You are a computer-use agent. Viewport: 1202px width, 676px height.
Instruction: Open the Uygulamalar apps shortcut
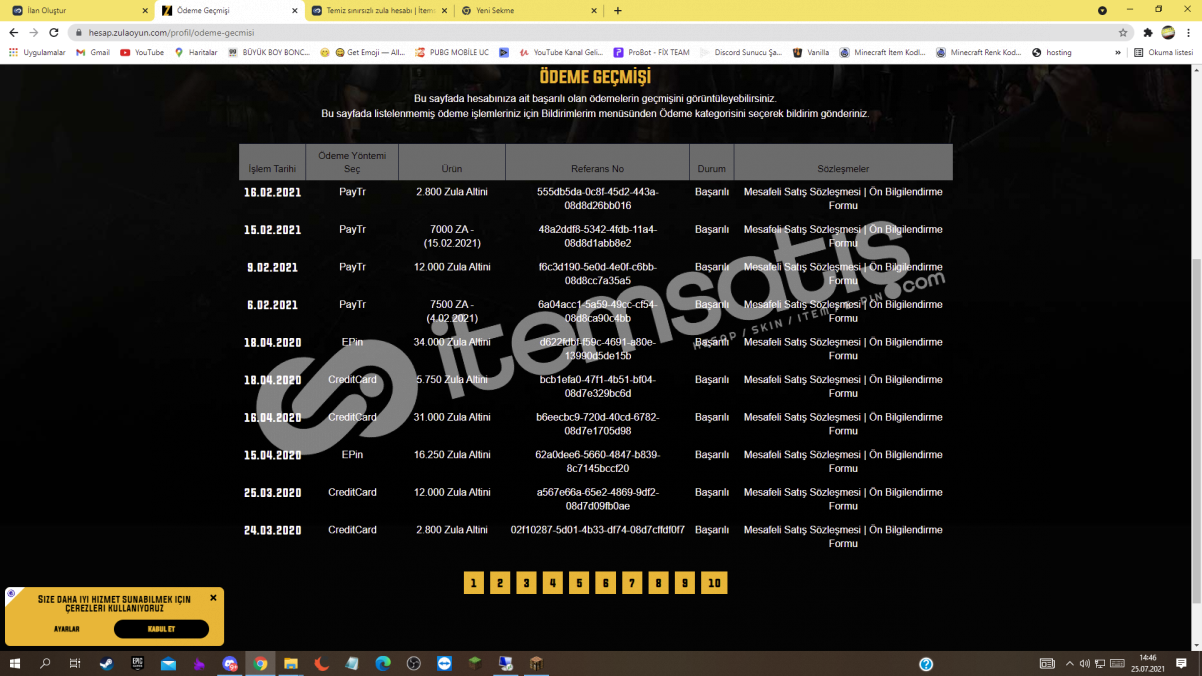(36, 52)
